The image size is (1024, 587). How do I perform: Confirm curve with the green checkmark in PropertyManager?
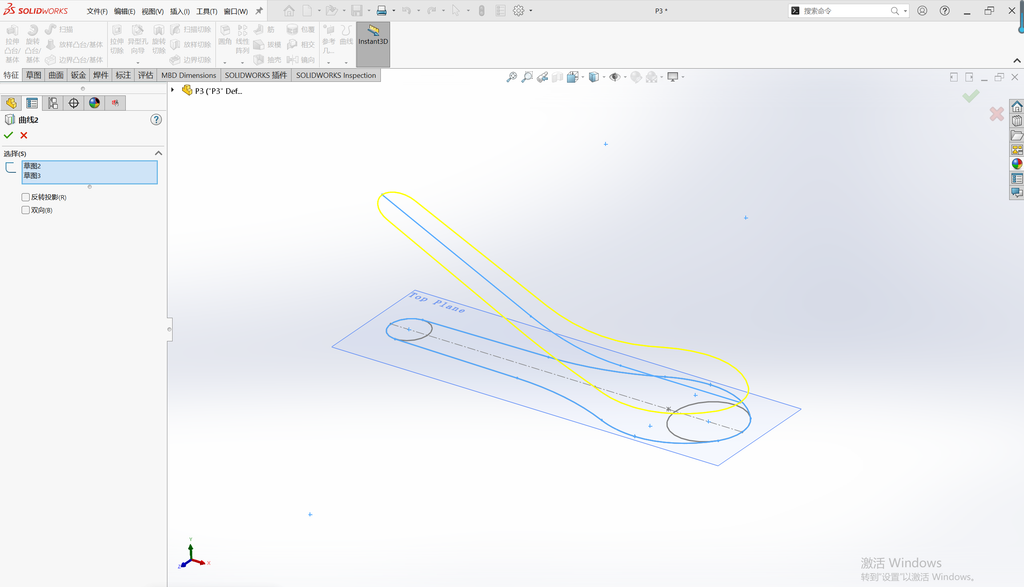(x=8, y=135)
